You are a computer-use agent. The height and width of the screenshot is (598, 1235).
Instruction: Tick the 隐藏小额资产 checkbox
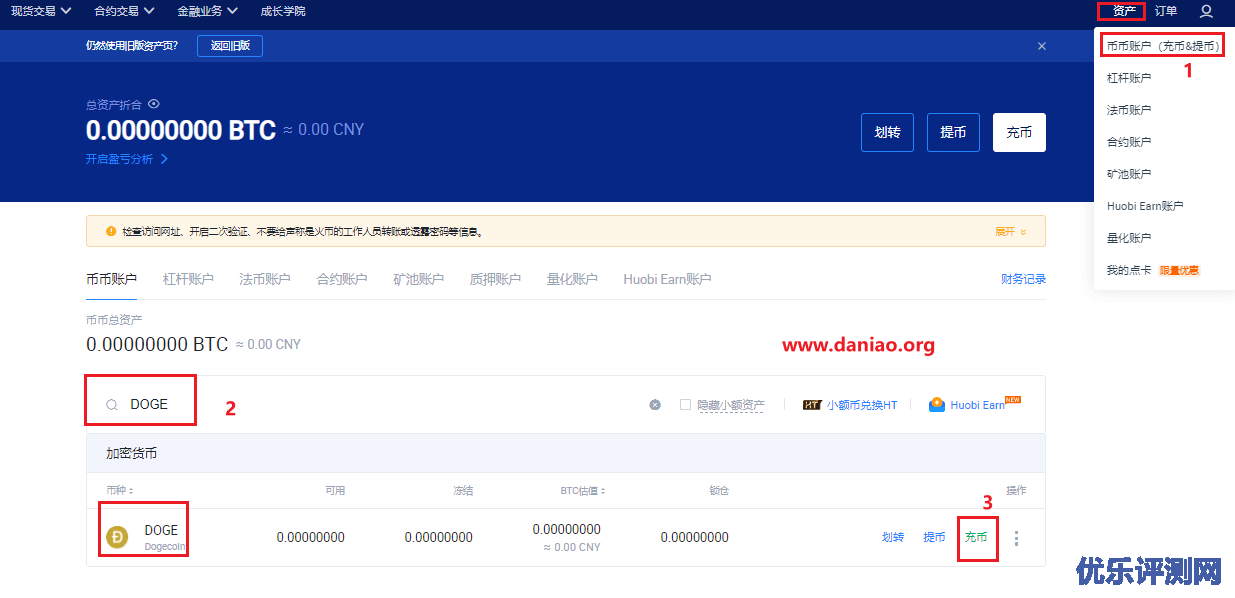685,405
